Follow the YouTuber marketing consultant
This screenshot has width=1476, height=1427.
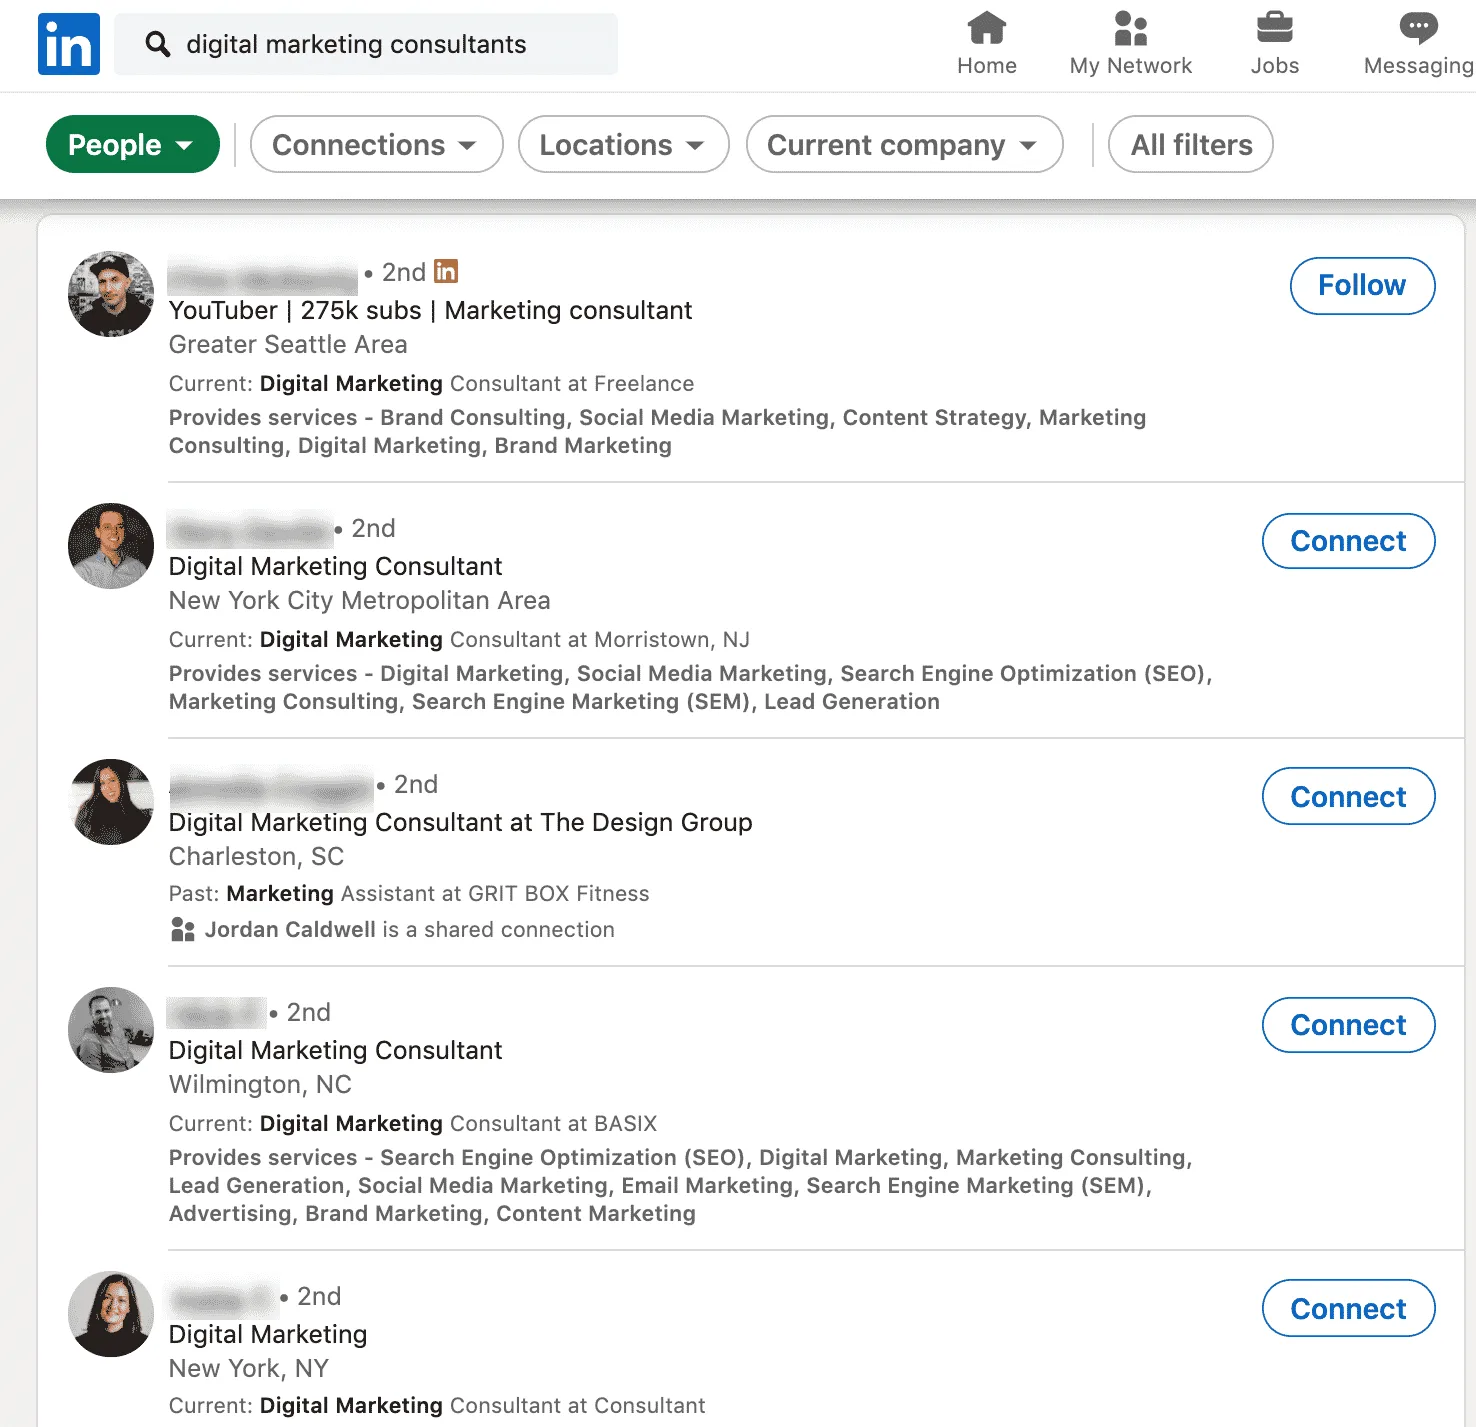tap(1362, 286)
